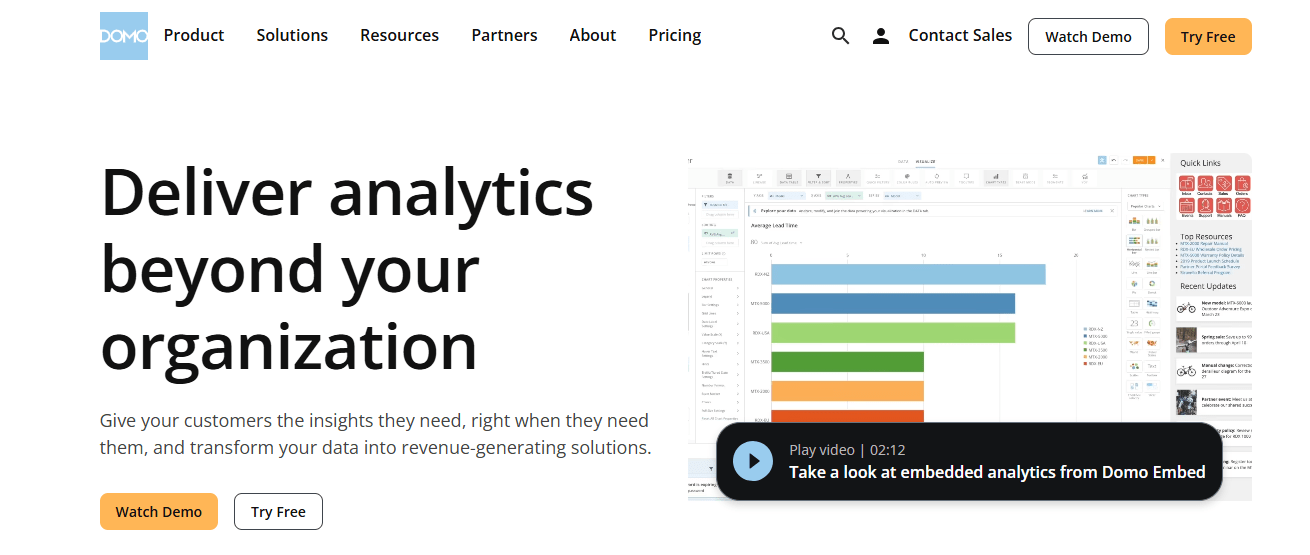Expand the Resources navigation menu
This screenshot has height=555, width=1310.
point(399,36)
